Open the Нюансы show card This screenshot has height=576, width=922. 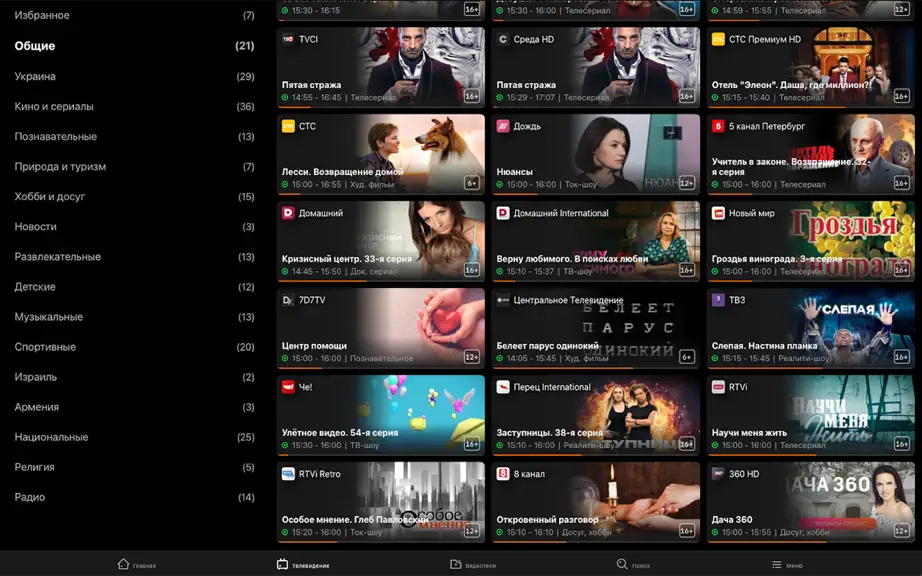(596, 155)
